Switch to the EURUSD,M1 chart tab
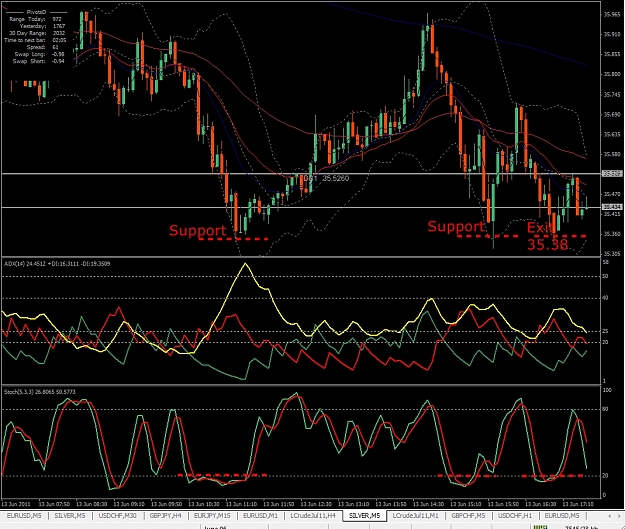Screen dimensions: 625x529 [260, 515]
